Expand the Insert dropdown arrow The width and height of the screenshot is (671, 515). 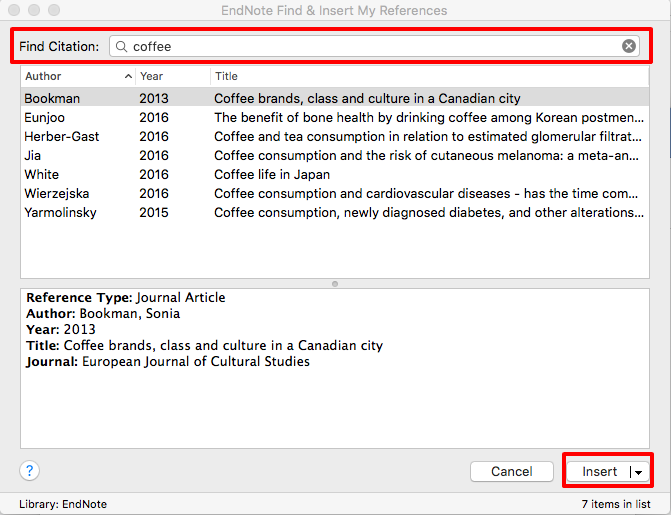click(638, 472)
